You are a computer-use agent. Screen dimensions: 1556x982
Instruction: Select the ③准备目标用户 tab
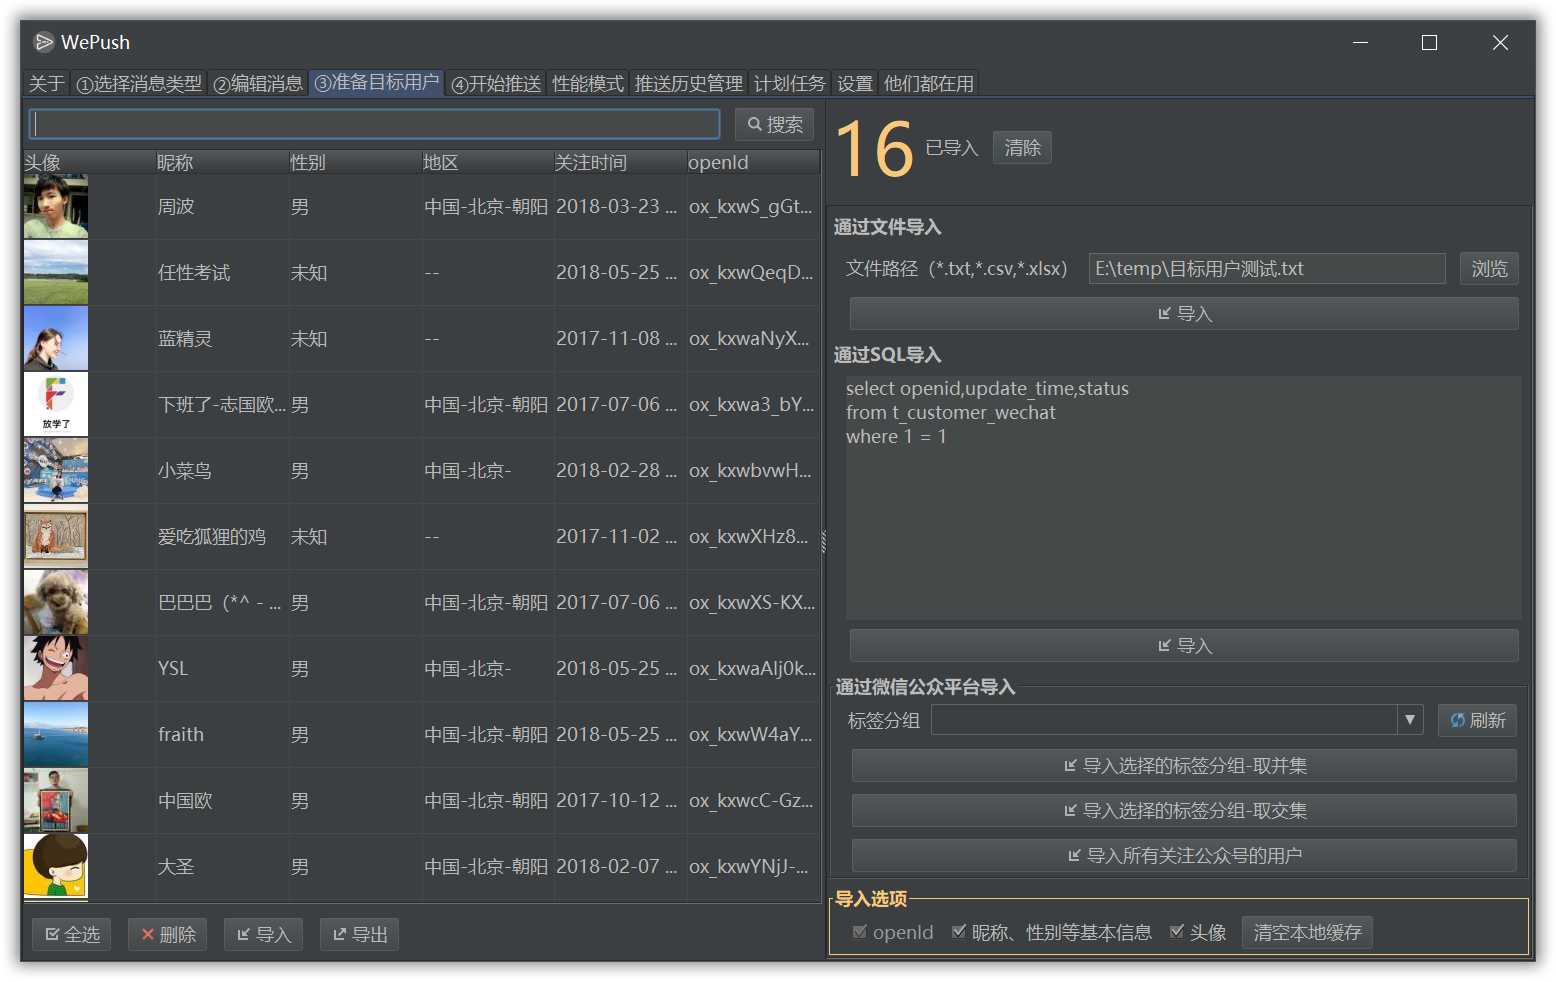376,83
